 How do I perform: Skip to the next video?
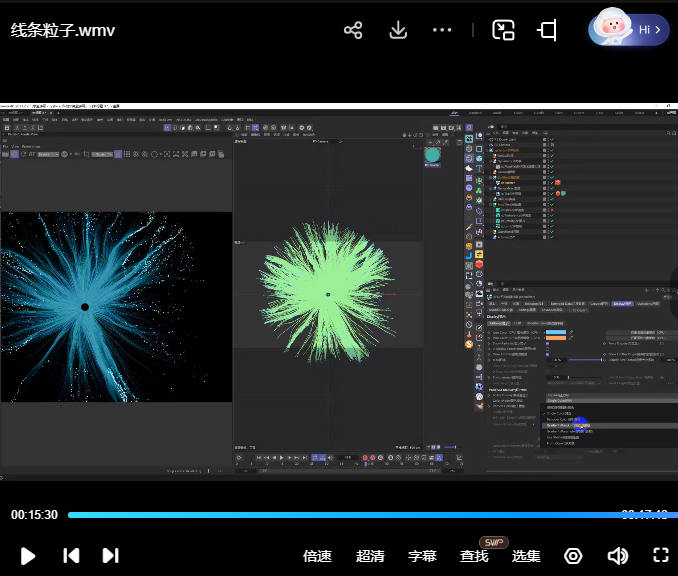click(110, 556)
